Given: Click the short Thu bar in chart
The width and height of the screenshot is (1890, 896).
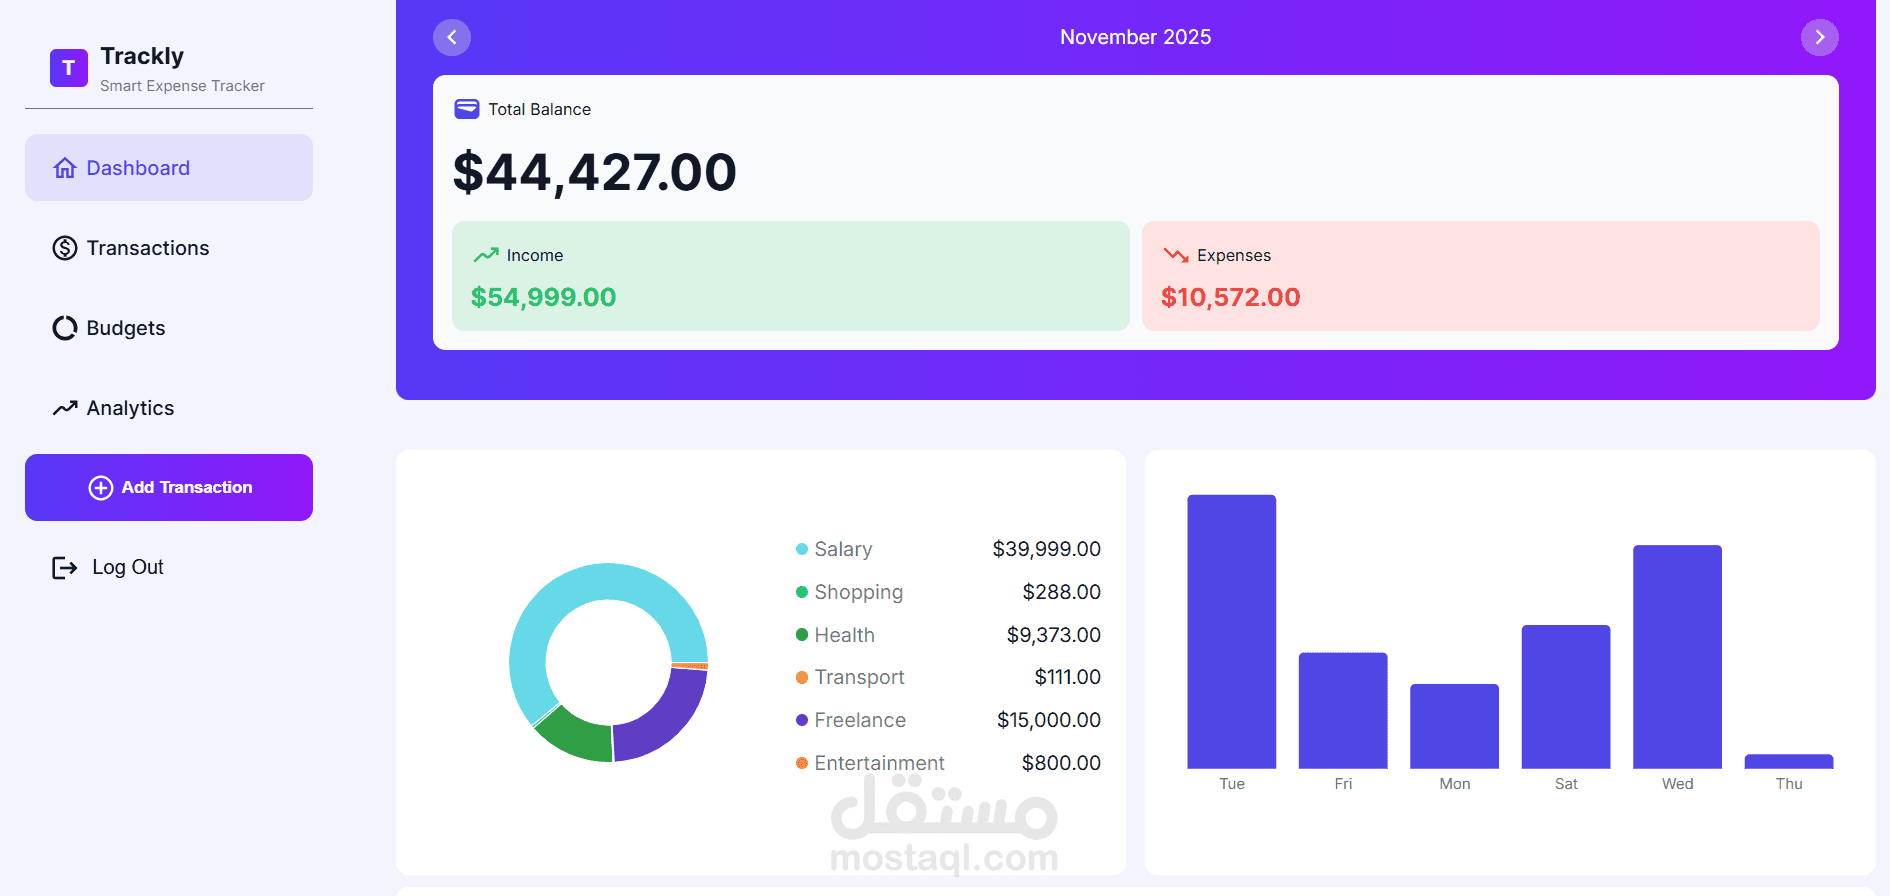Looking at the screenshot, I should [1789, 762].
